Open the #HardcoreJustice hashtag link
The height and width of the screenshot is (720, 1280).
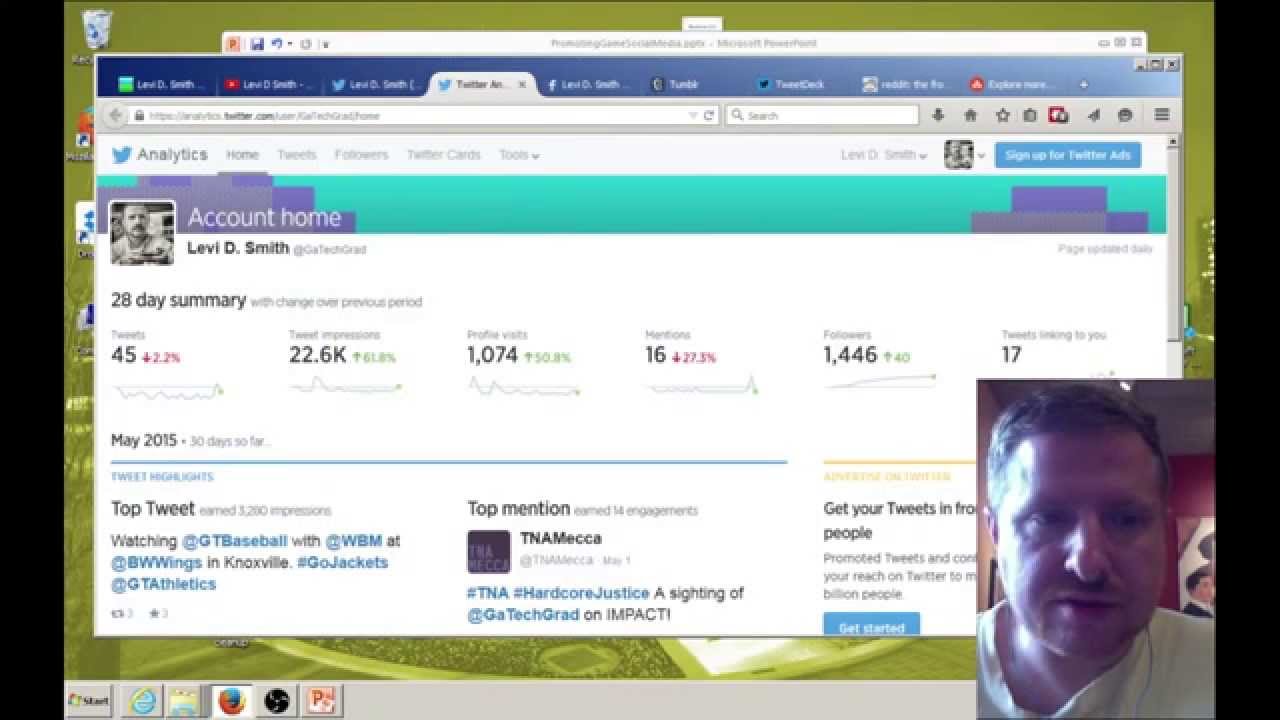pyautogui.click(x=581, y=593)
